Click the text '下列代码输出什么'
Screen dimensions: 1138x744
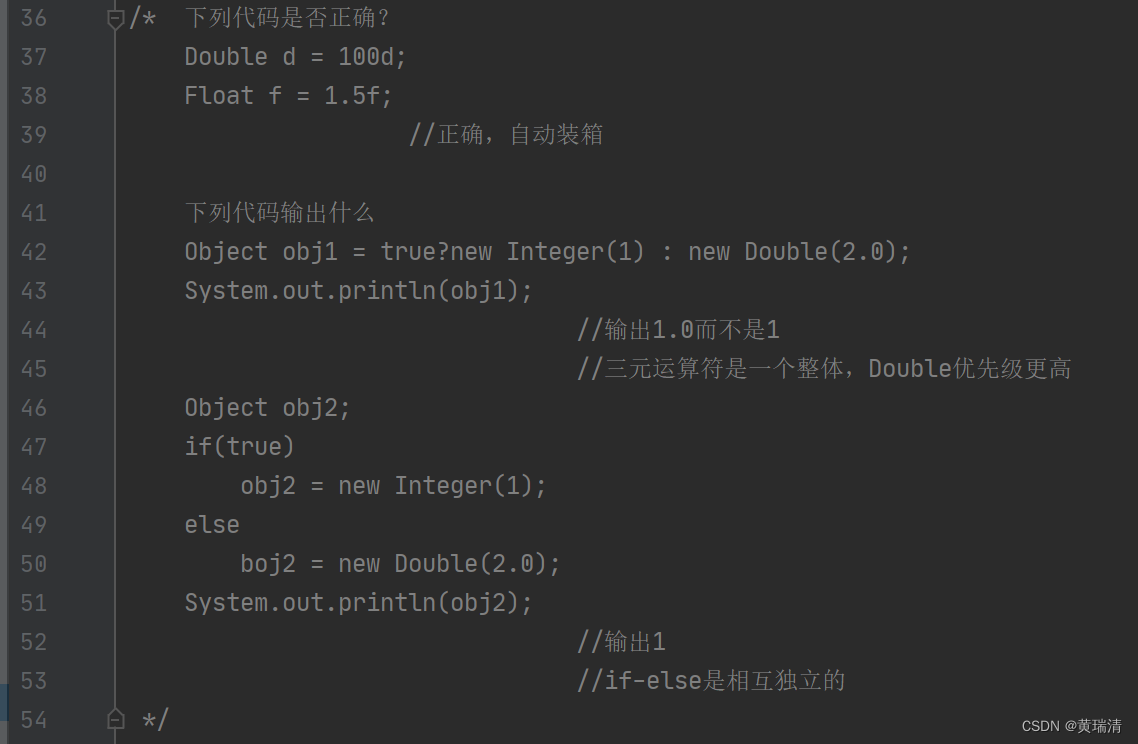point(279,213)
